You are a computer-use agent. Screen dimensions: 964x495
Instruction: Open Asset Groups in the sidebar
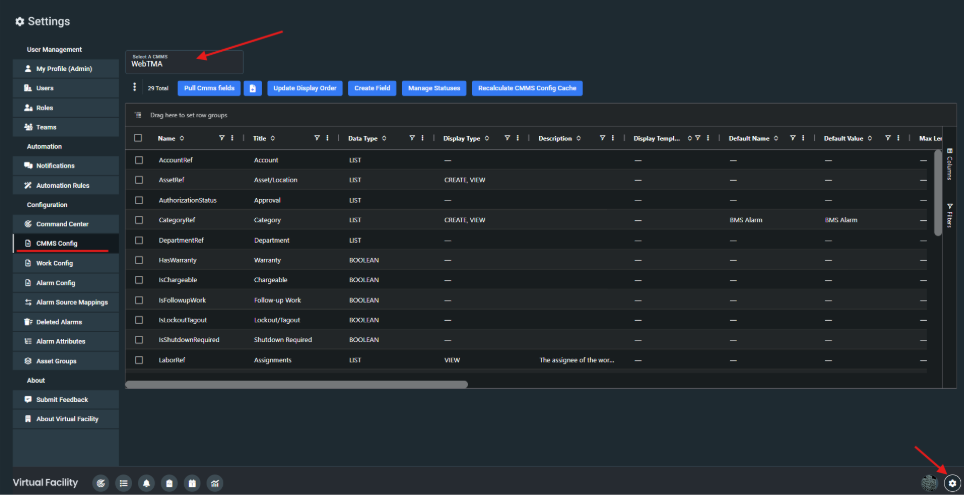[66, 361]
